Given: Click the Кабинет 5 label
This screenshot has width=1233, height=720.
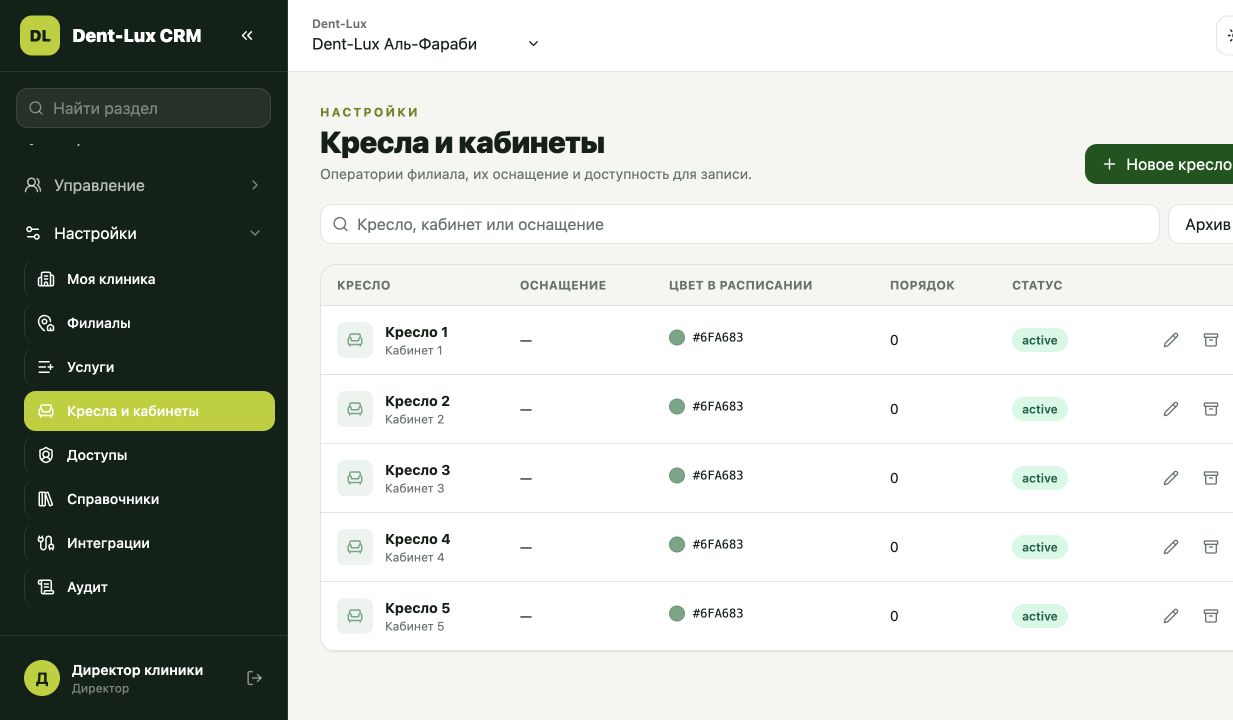Looking at the screenshot, I should [x=414, y=627].
